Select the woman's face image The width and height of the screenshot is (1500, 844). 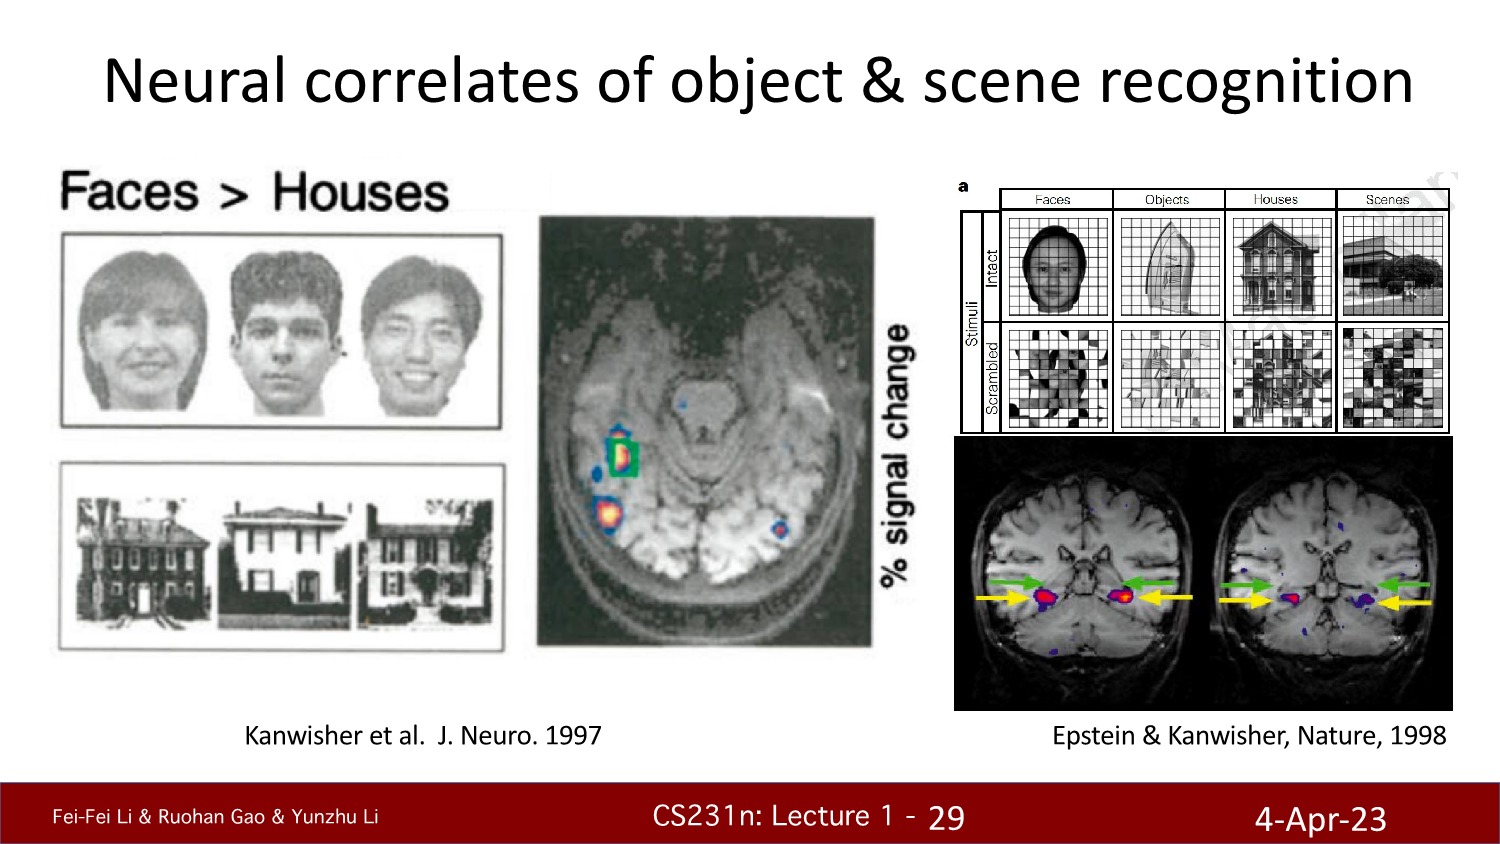point(143,331)
